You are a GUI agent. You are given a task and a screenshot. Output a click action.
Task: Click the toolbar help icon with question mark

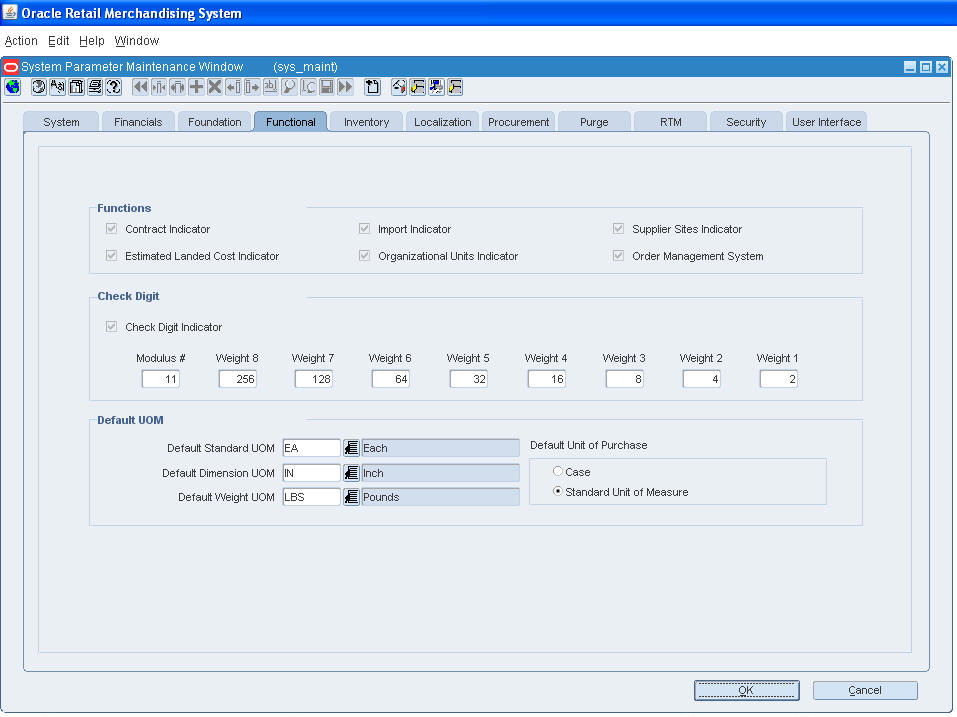[114, 87]
